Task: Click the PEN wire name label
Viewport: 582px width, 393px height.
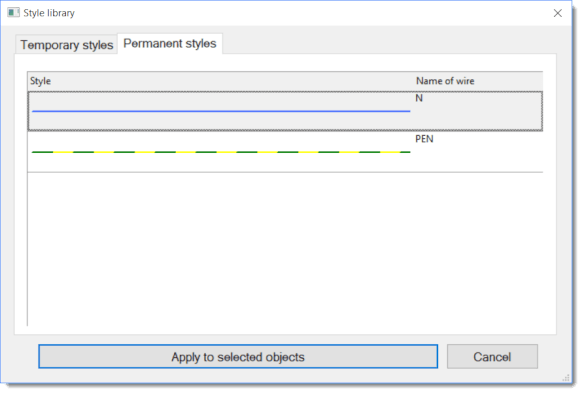Action: click(424, 139)
